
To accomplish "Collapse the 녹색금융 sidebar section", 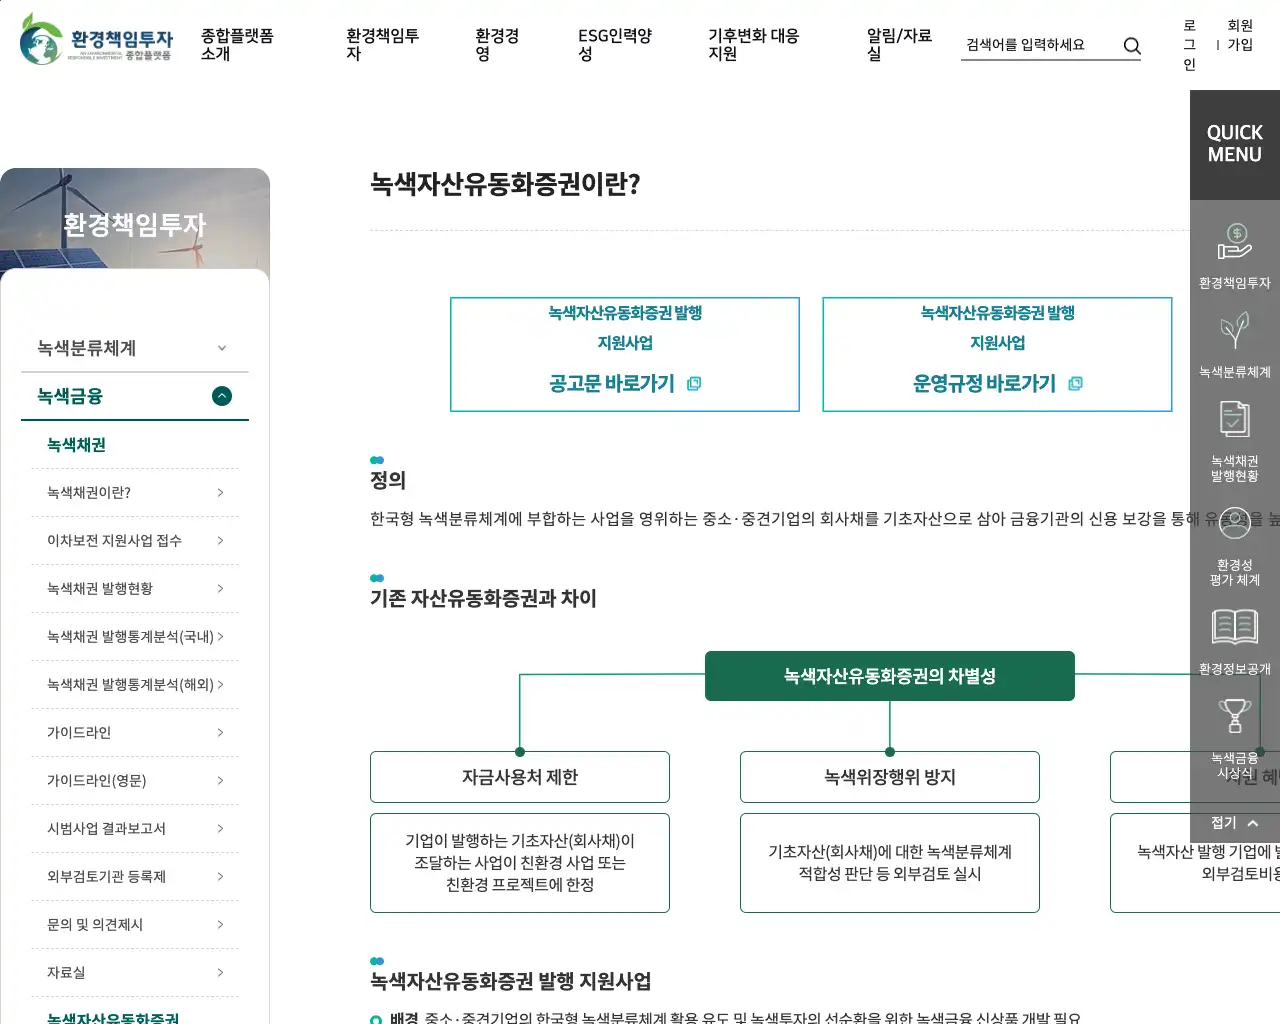I will (x=222, y=396).
